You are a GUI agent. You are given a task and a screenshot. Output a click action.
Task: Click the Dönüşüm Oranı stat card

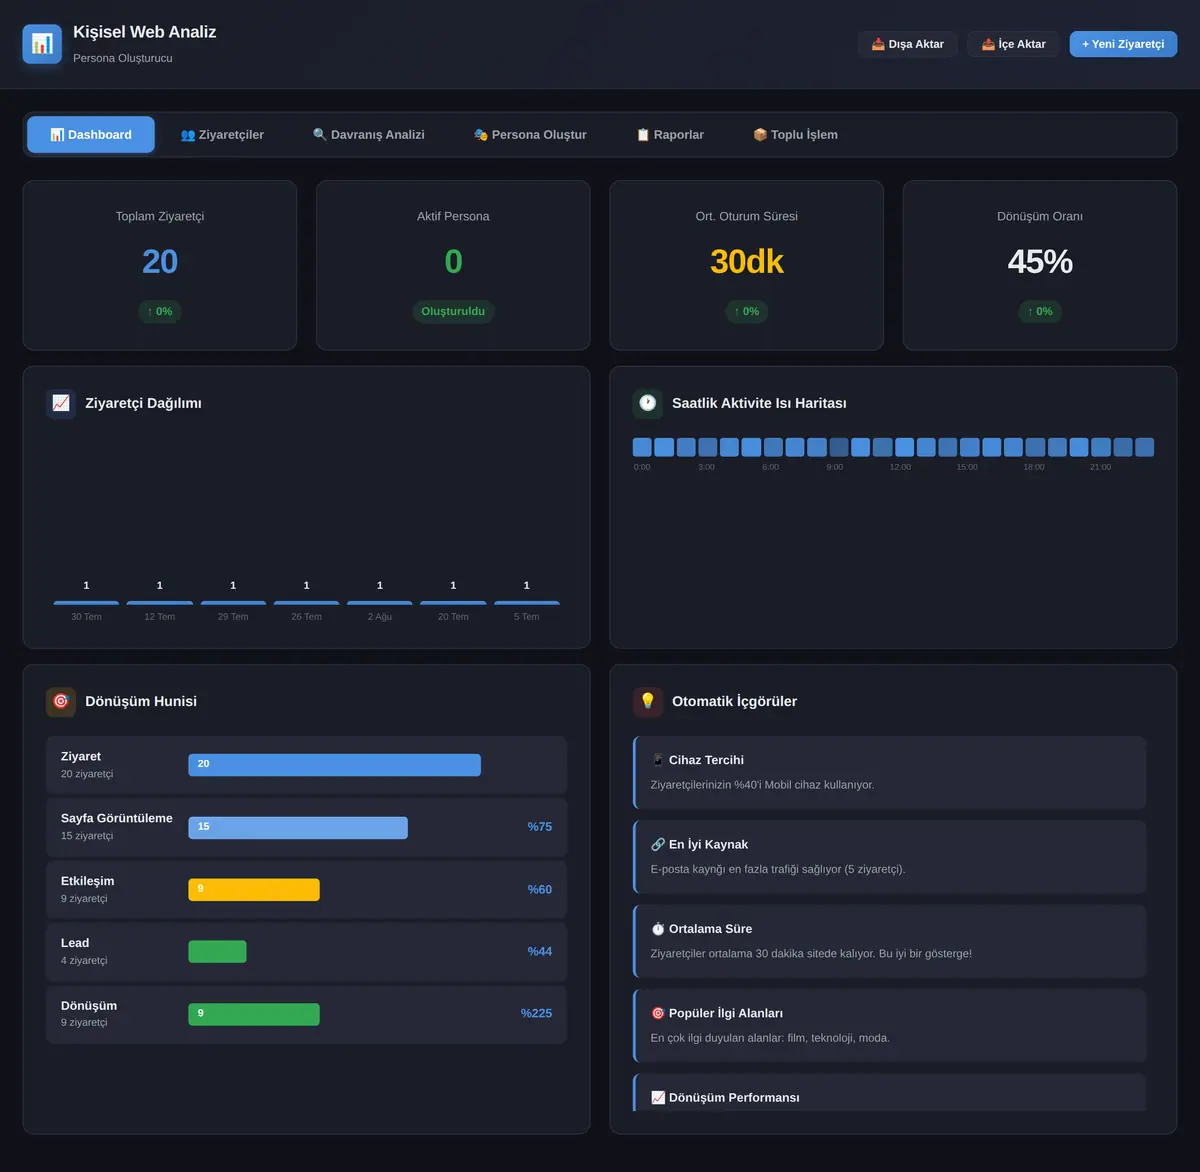(x=1040, y=265)
